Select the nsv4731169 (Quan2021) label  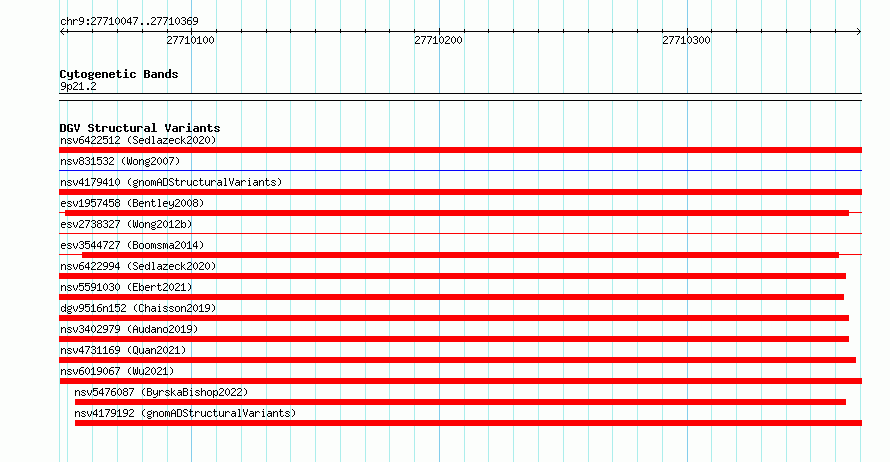[x=123, y=350]
